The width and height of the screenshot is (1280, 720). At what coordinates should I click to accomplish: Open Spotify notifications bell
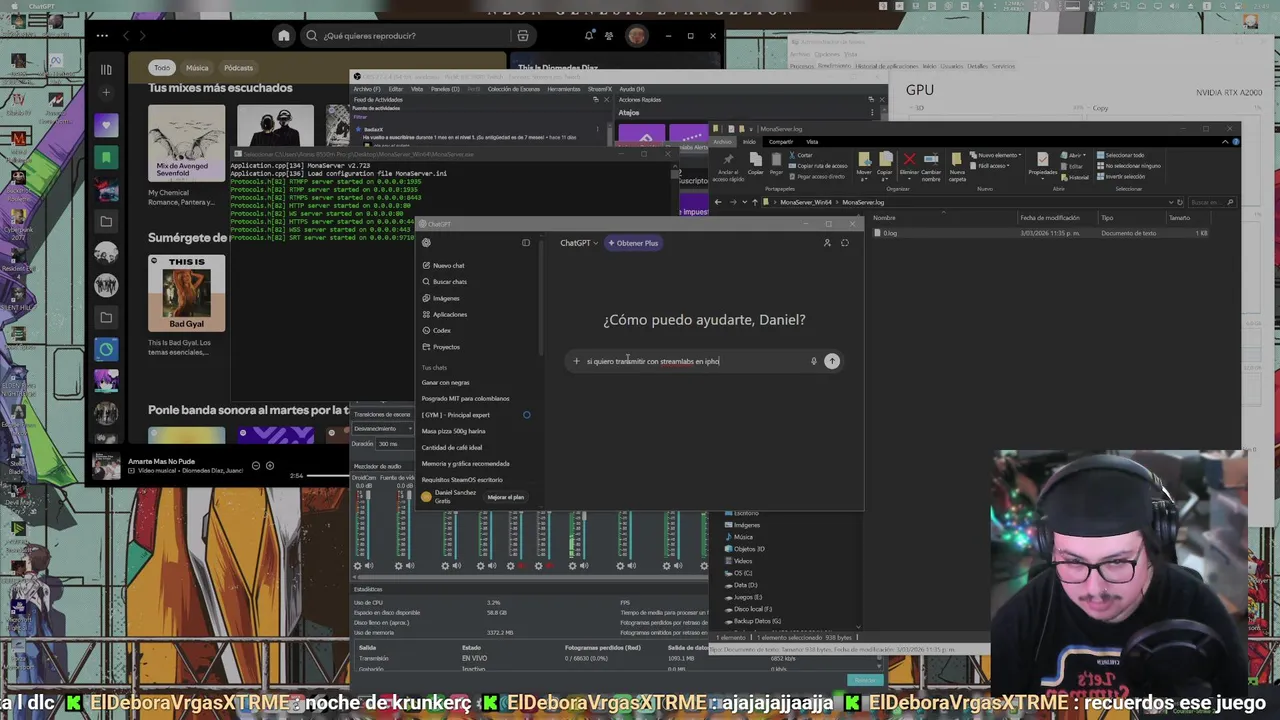tap(591, 36)
